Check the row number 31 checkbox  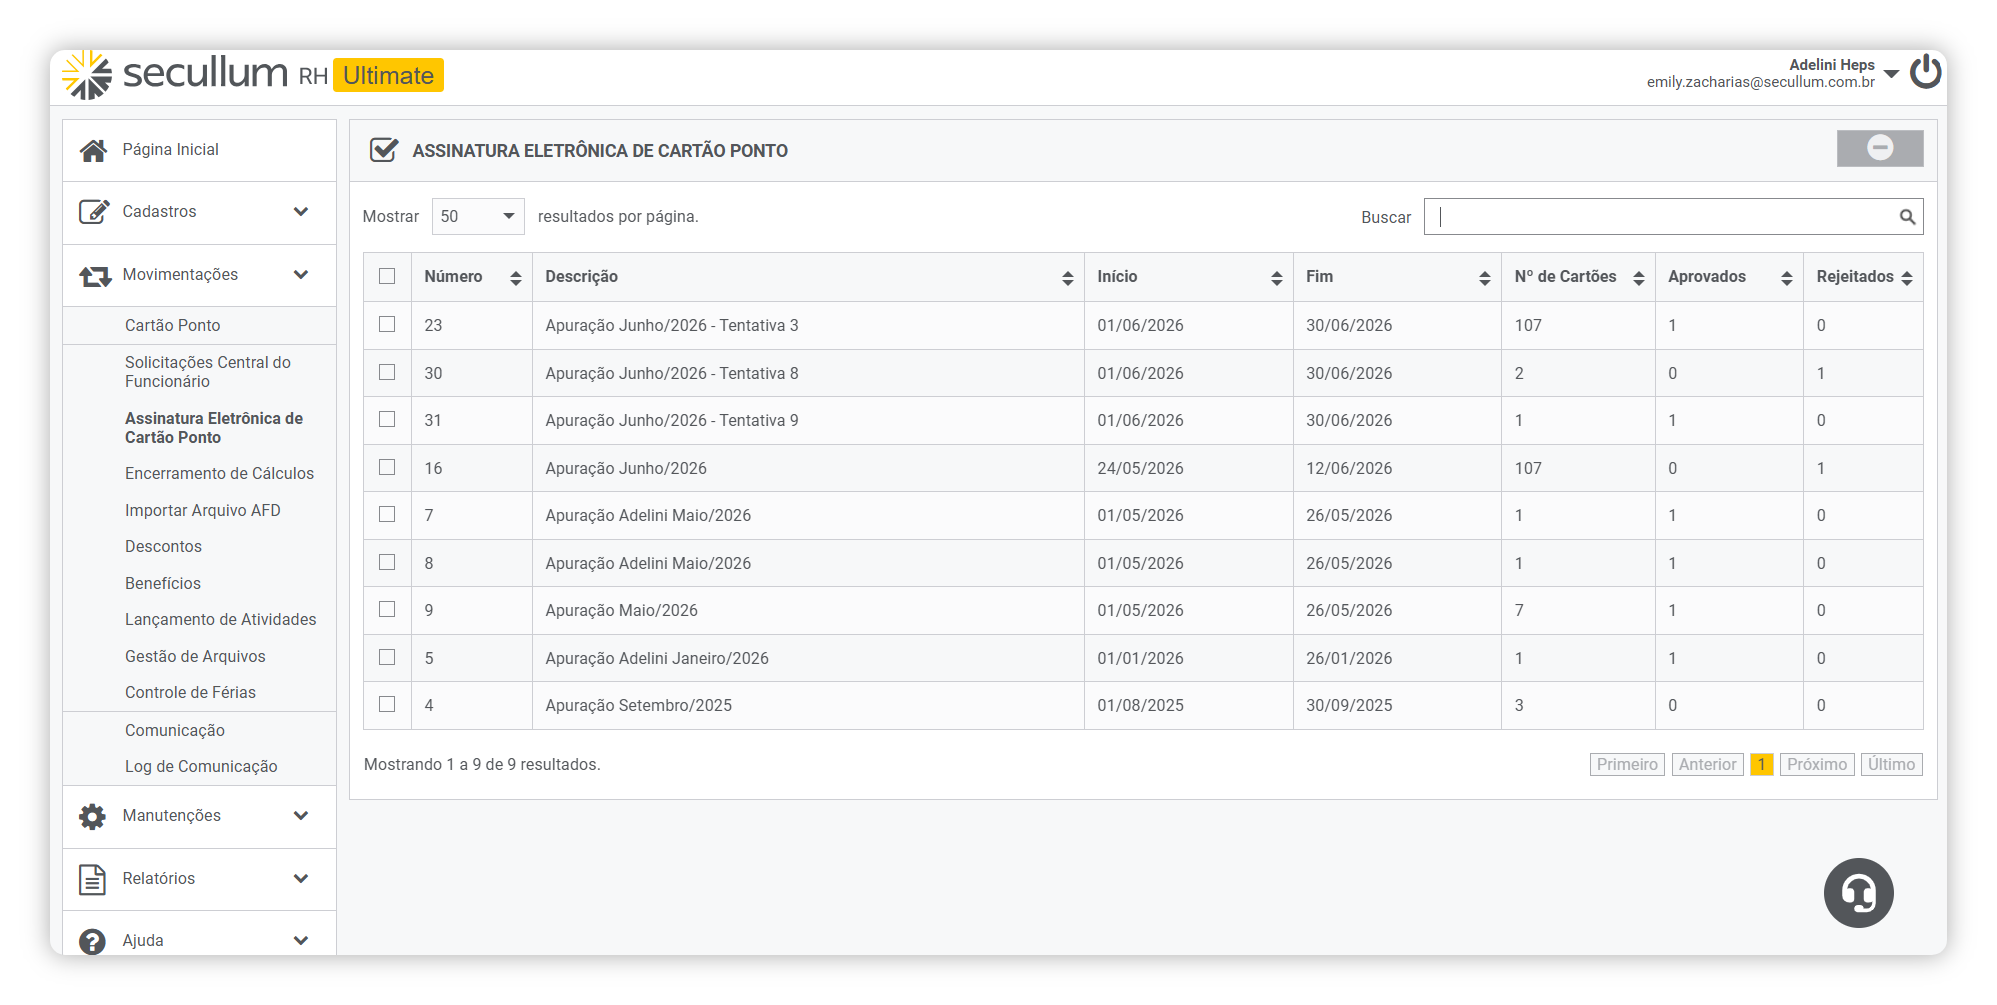pyautogui.click(x=387, y=419)
